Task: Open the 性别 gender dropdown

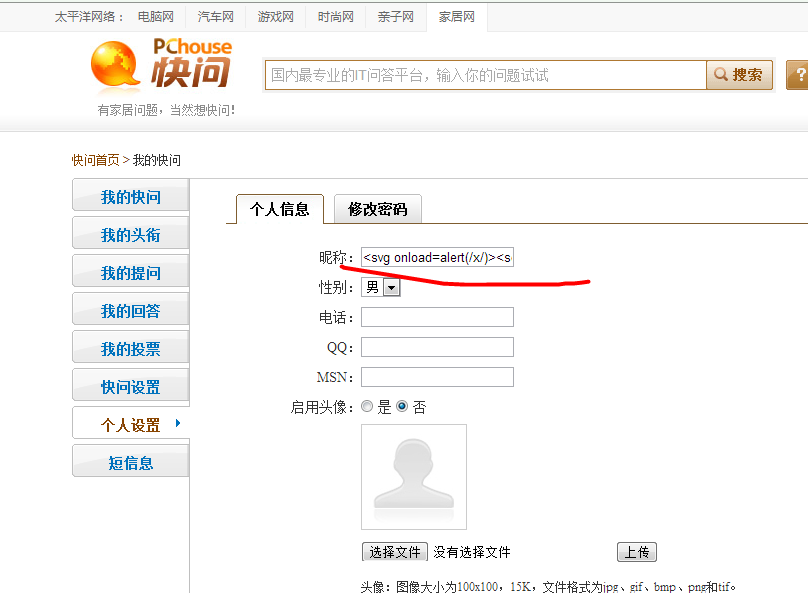Action: click(381, 287)
